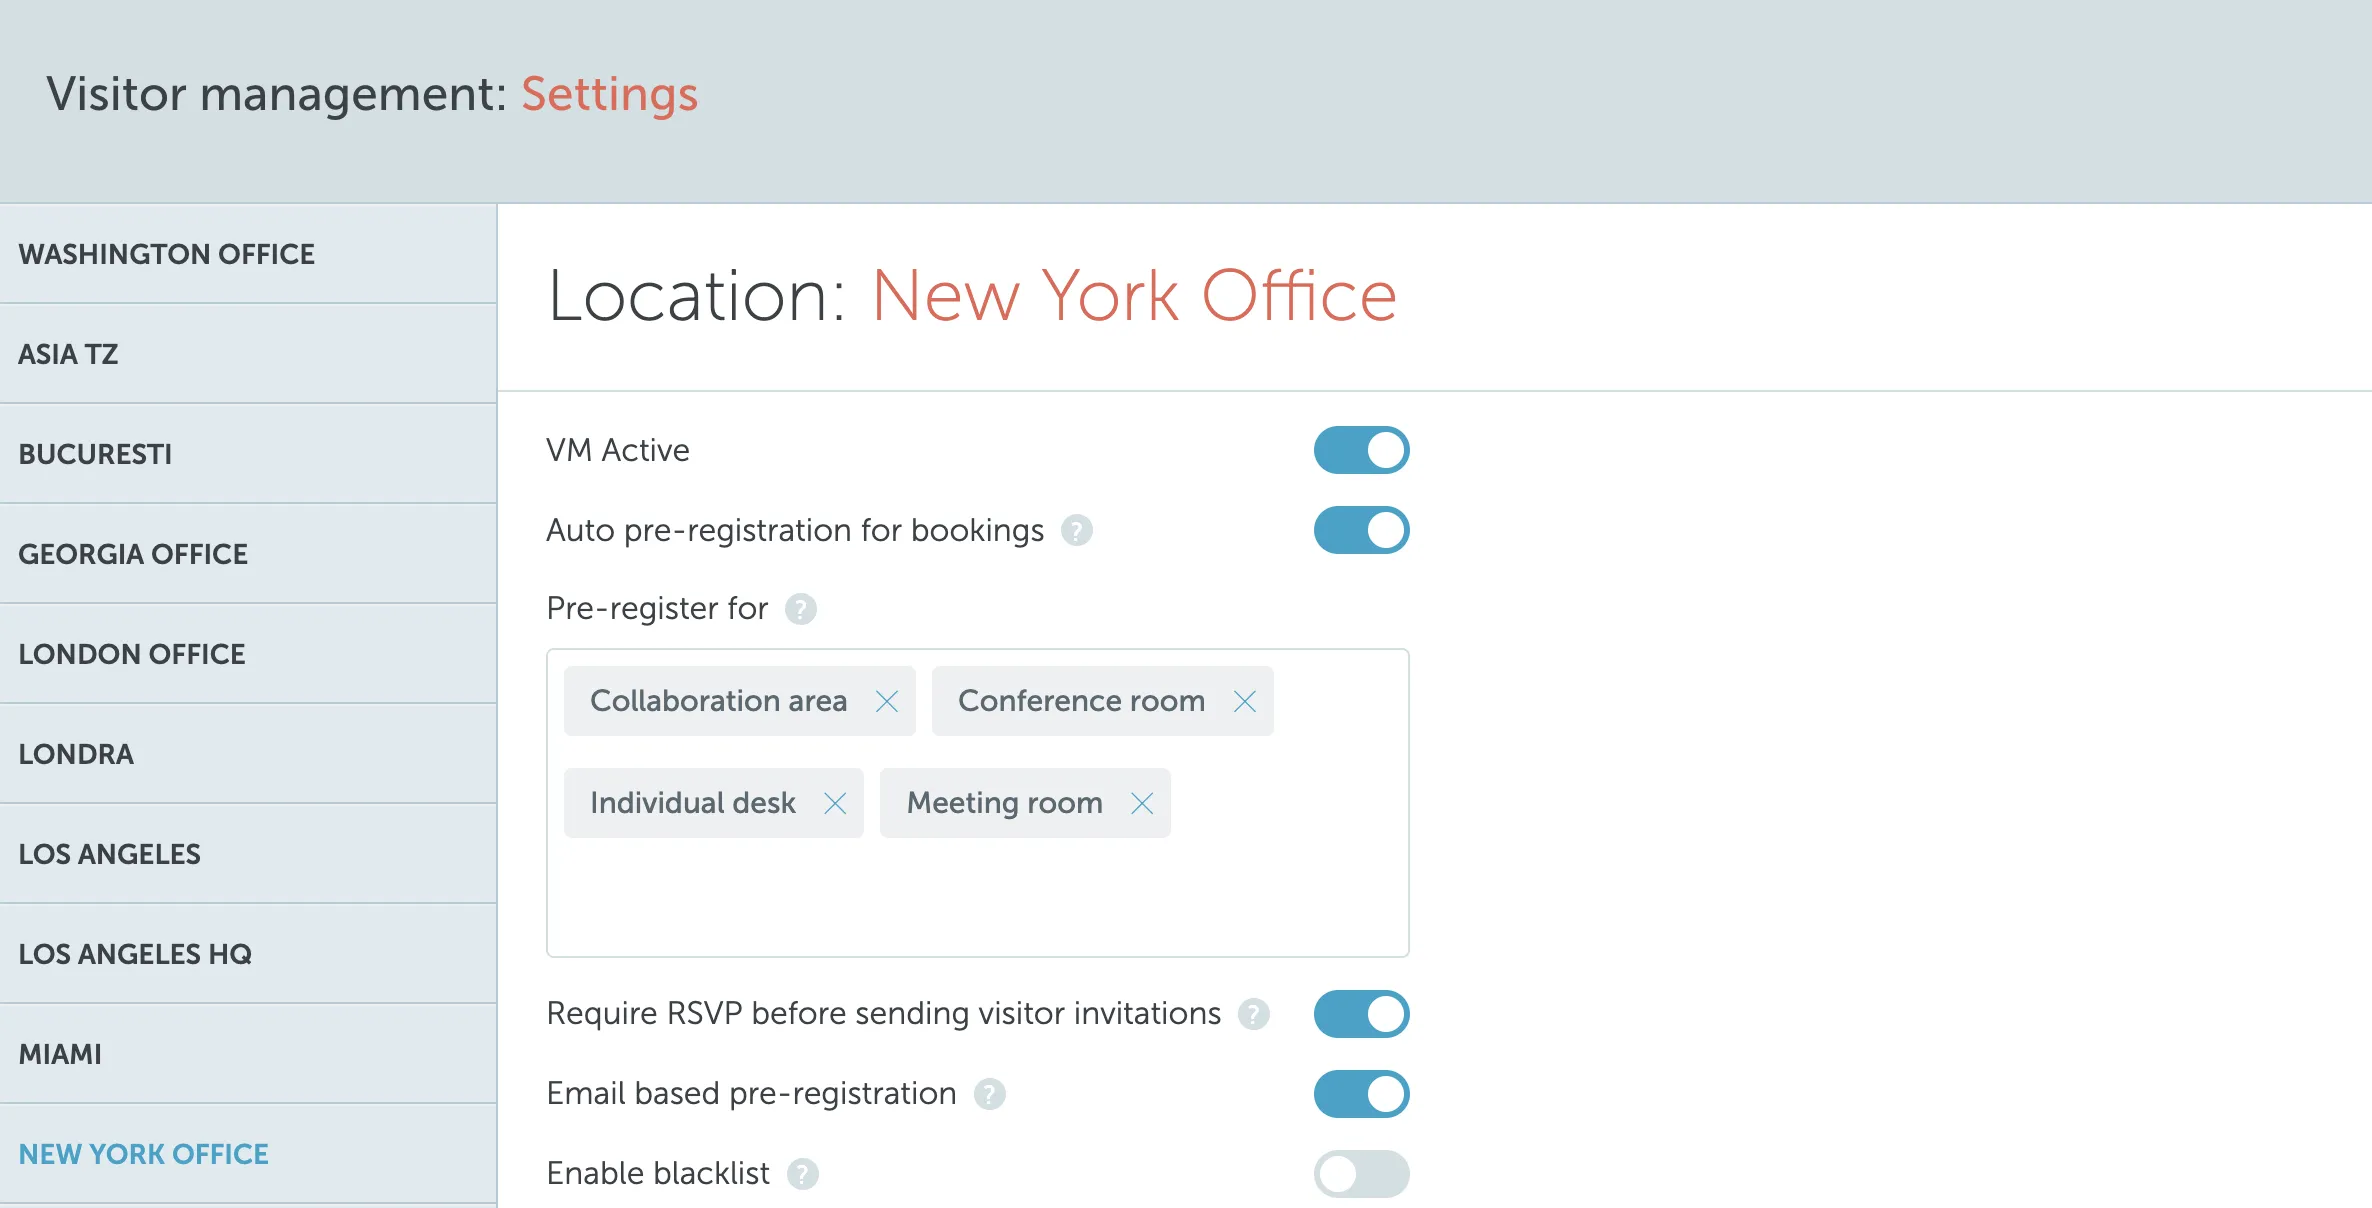Remove the Individual desk tag
This screenshot has width=2372, height=1208.
836,803
